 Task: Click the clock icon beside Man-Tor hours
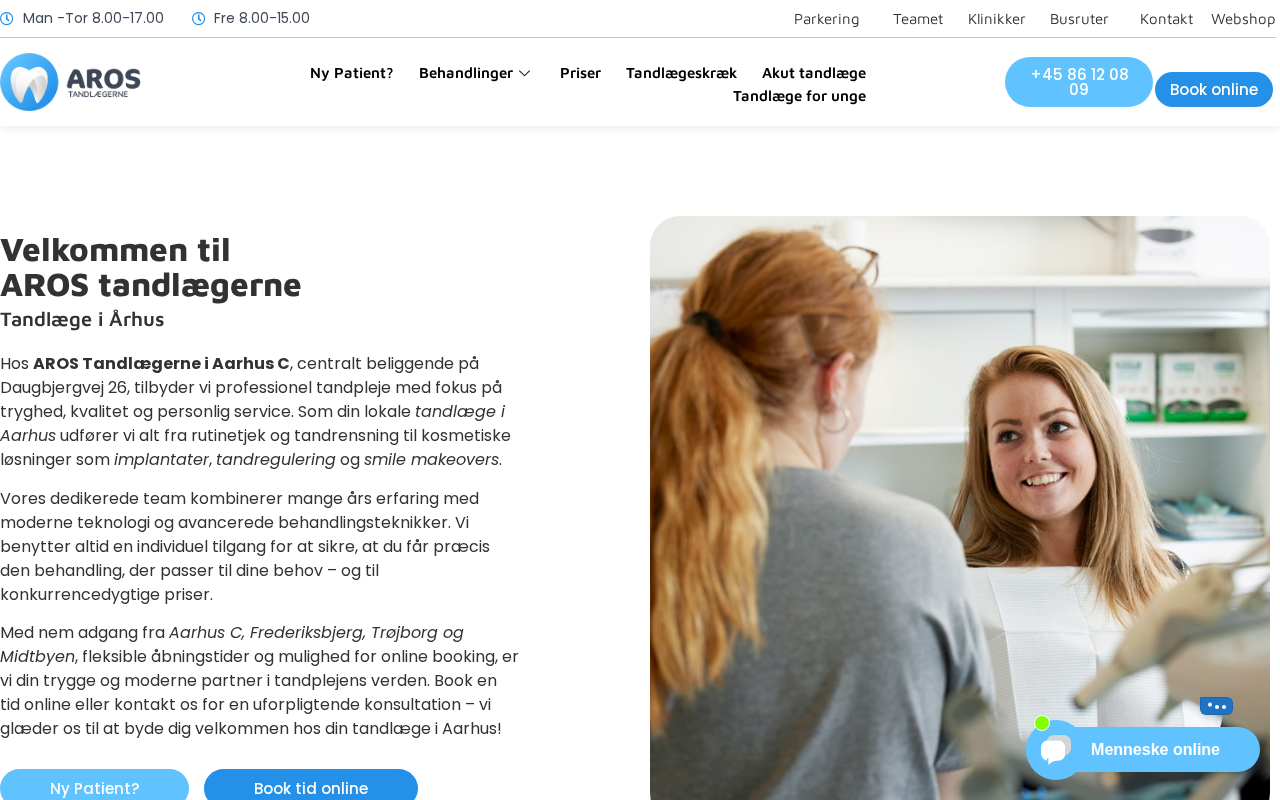click(x=6, y=18)
